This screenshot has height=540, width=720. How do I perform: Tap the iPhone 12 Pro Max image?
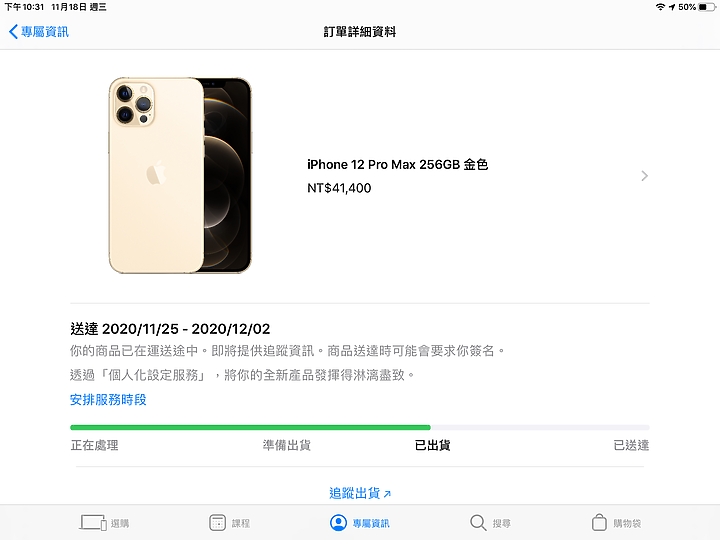tap(180, 175)
